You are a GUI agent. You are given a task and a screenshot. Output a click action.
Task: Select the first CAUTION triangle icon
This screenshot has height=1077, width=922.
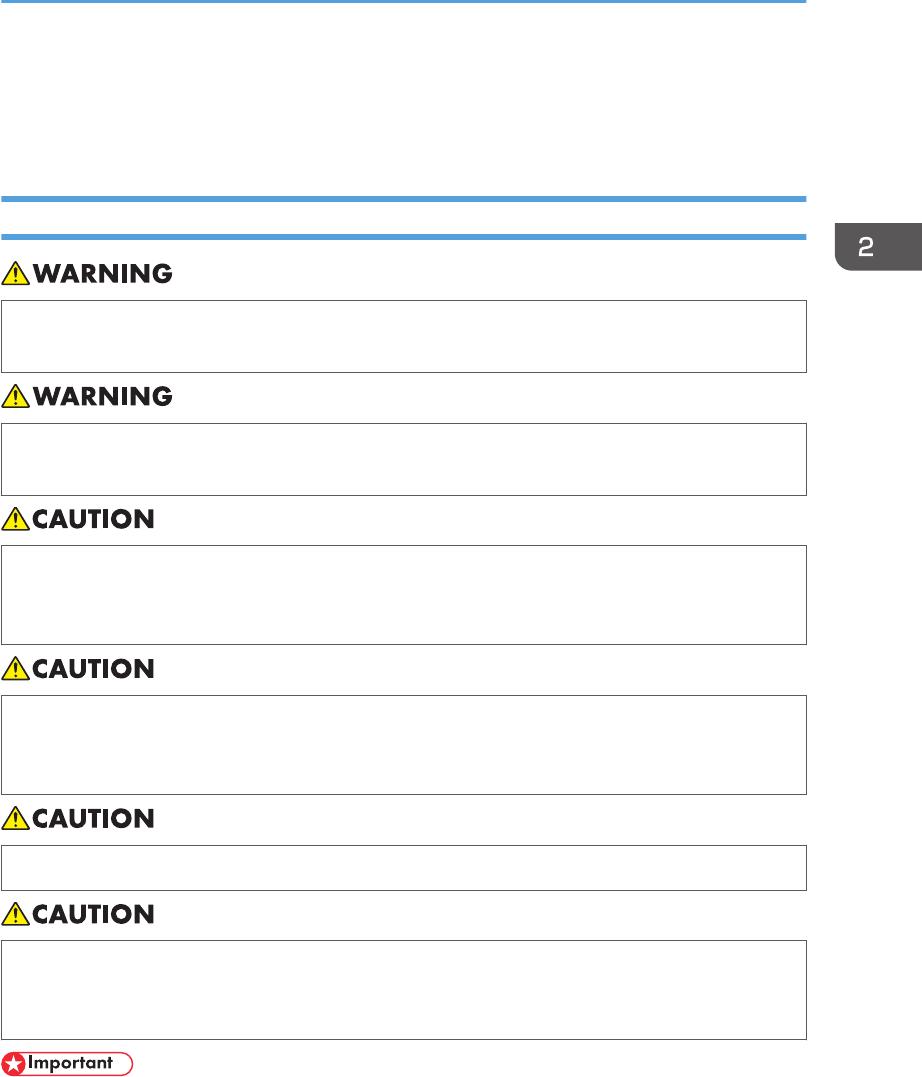pos(16,519)
